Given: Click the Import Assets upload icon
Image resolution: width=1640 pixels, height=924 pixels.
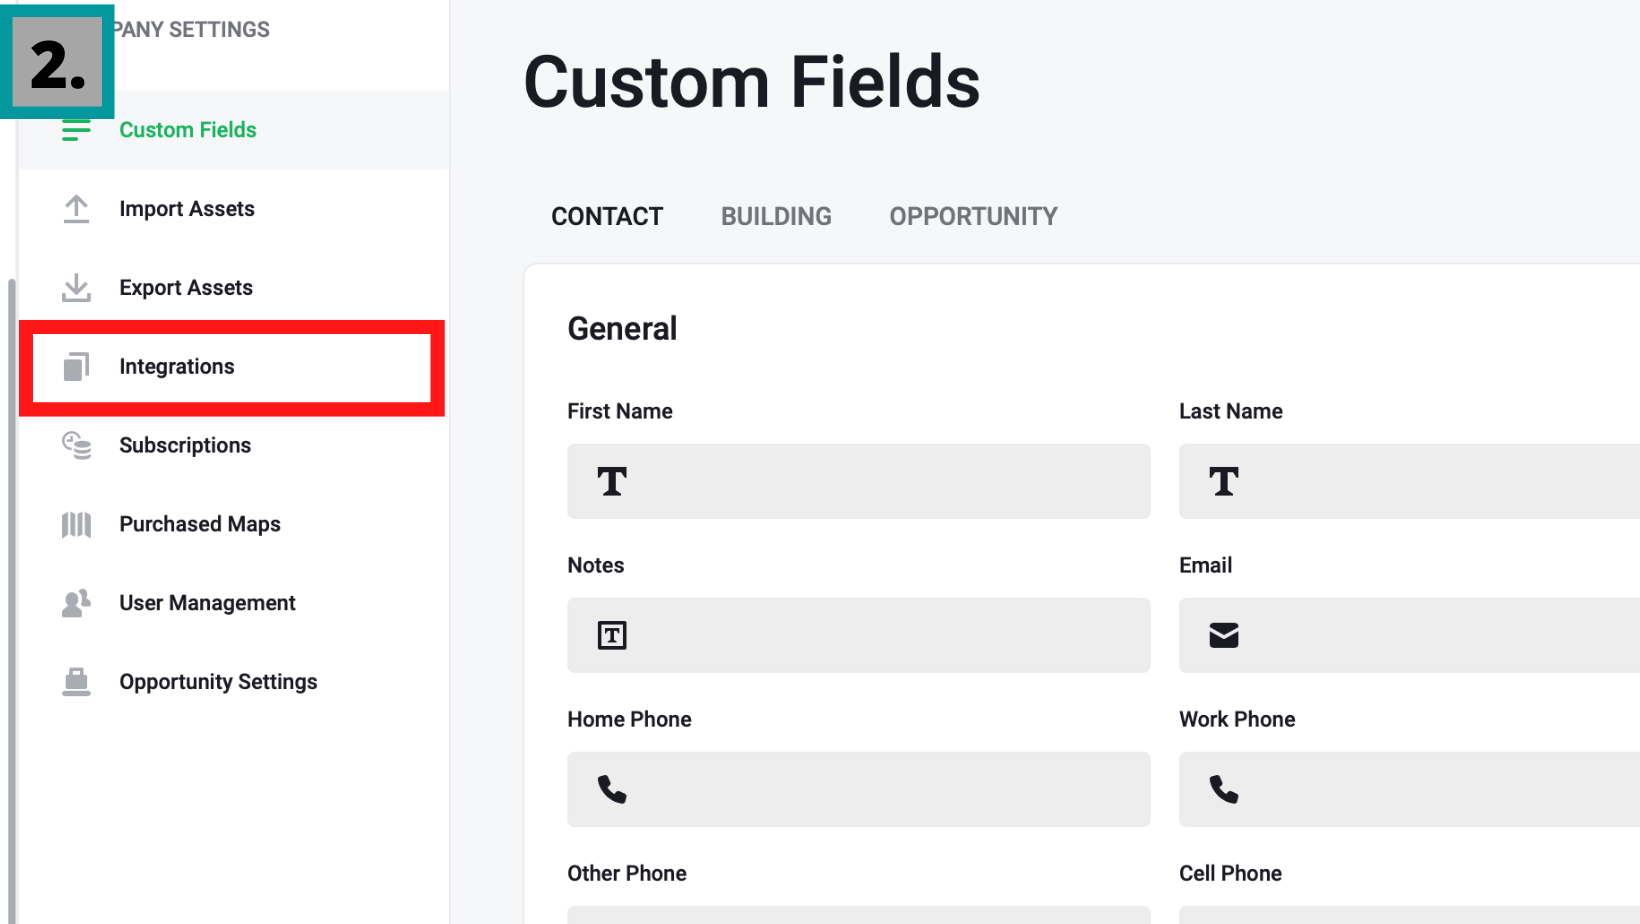Looking at the screenshot, I should [x=76, y=209].
